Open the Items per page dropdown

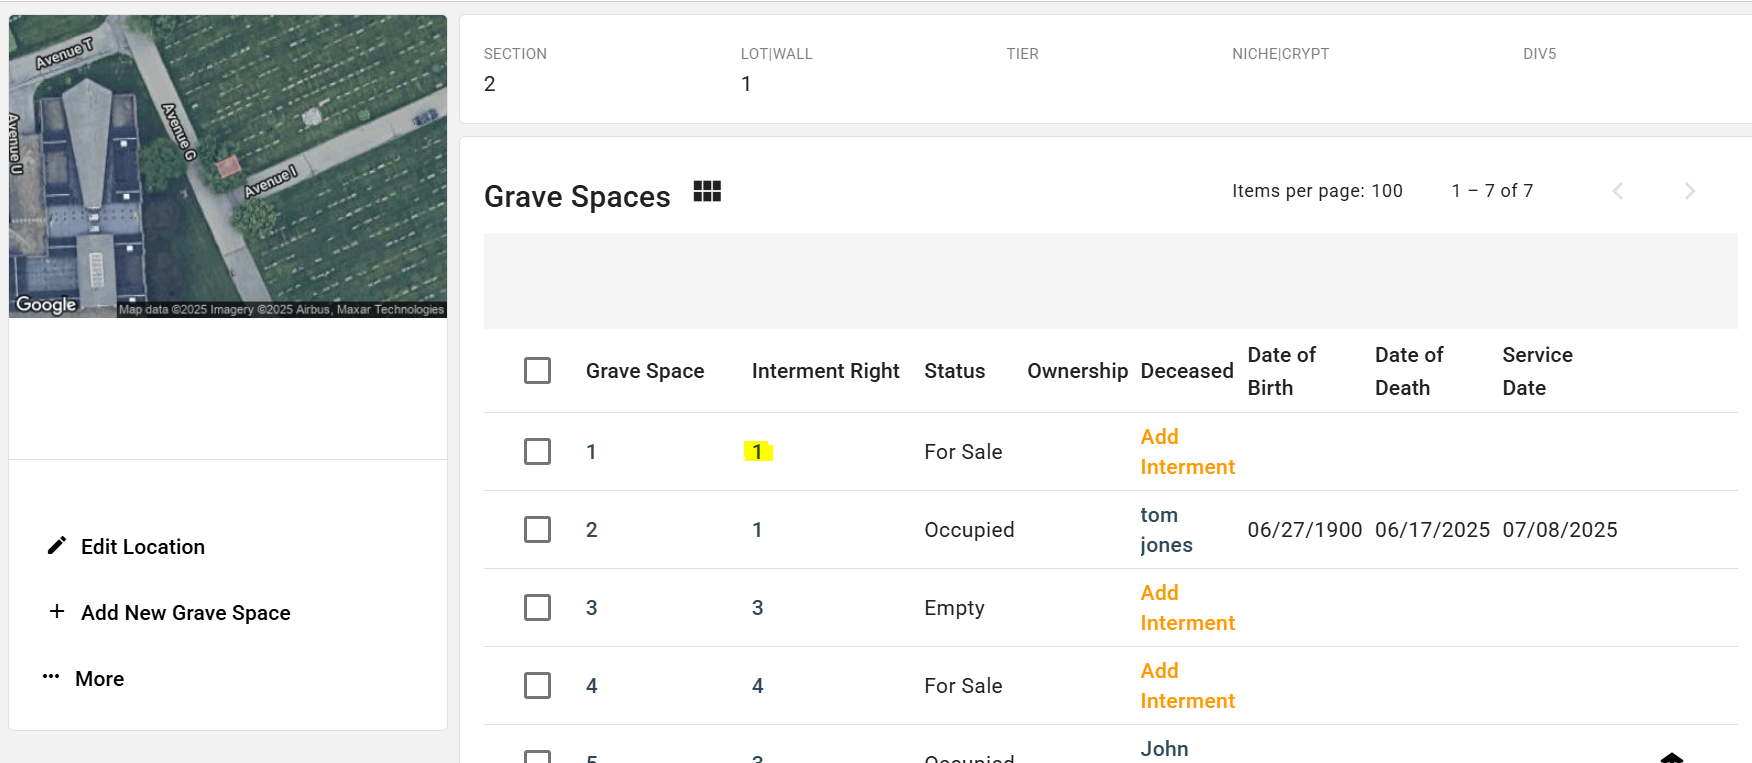click(x=1386, y=191)
